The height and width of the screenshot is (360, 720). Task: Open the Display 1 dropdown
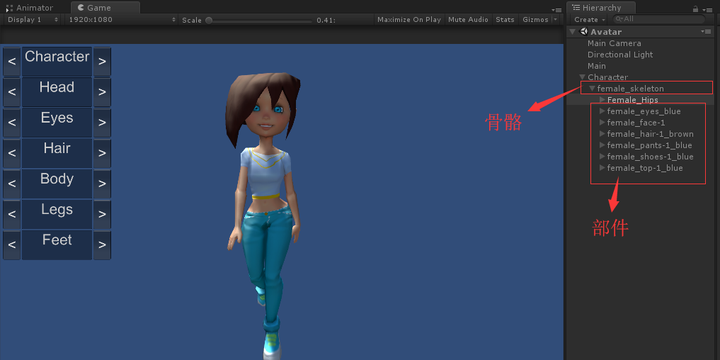coord(33,20)
